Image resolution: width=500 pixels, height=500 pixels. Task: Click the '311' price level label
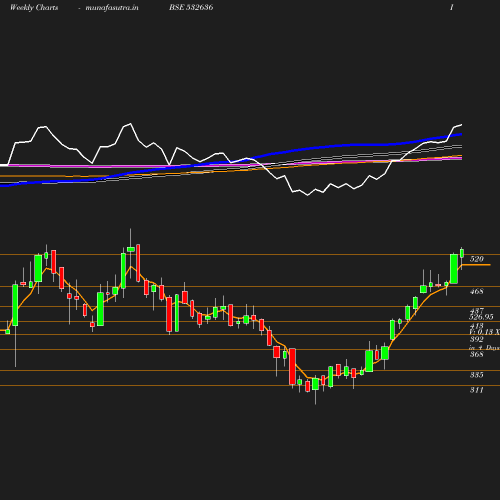[476, 390]
